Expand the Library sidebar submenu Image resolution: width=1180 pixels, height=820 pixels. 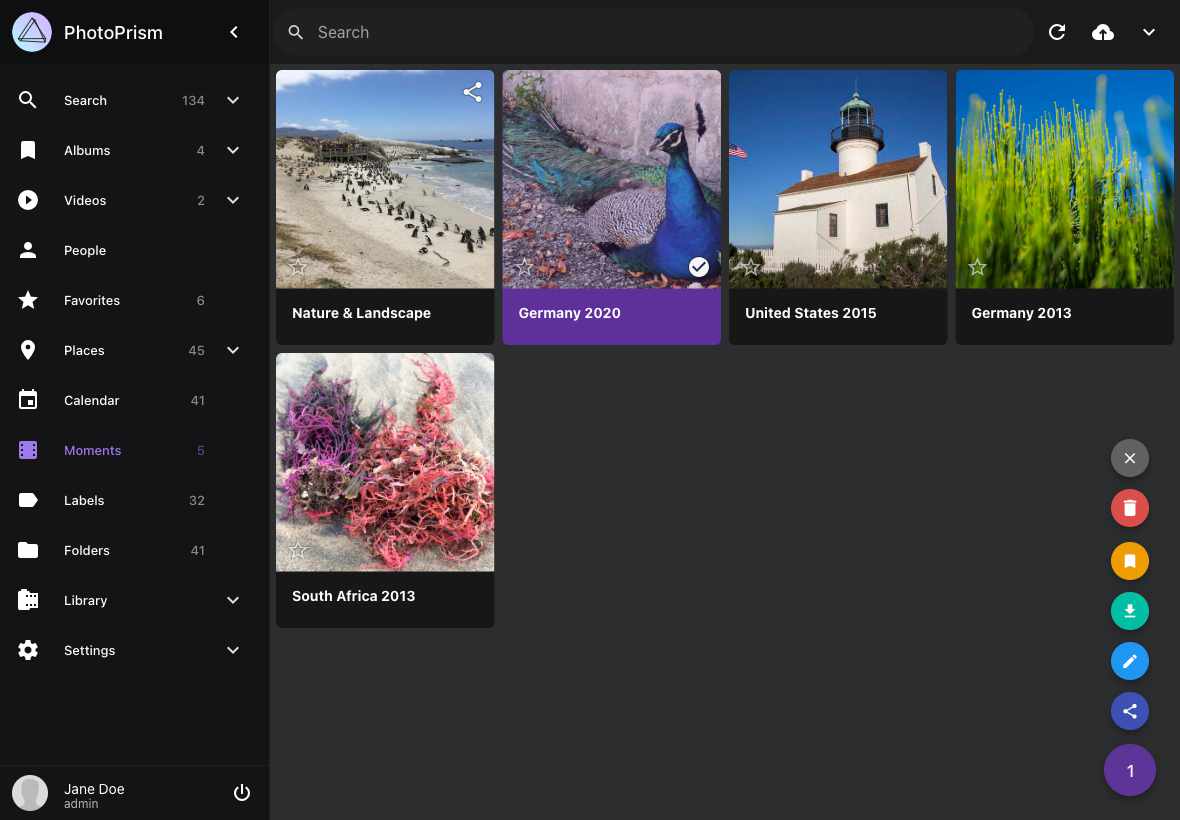pos(233,600)
